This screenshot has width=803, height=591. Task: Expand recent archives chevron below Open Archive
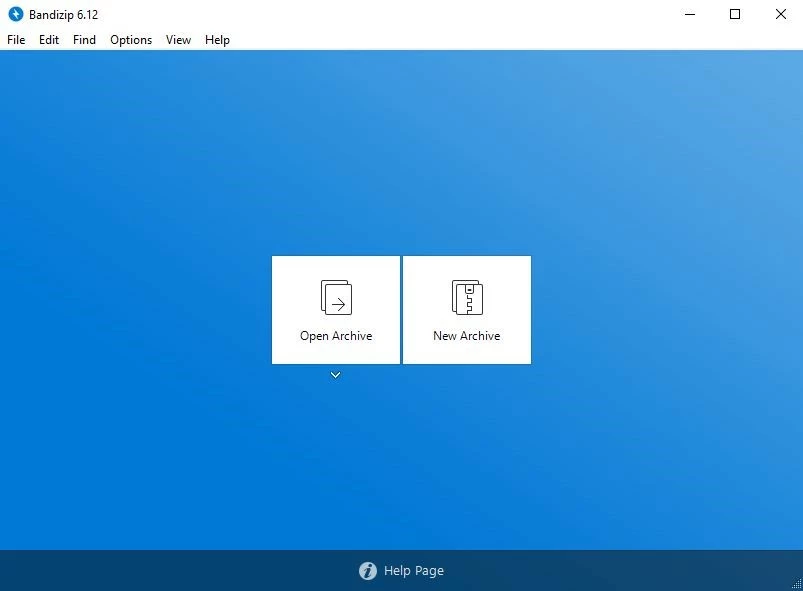pyautogui.click(x=335, y=375)
